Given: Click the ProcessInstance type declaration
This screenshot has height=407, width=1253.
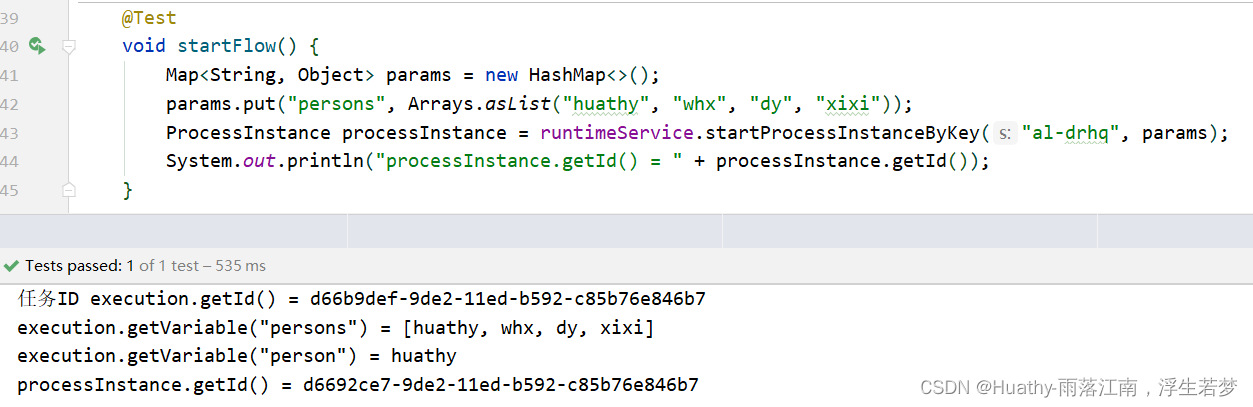Looking at the screenshot, I should [x=248, y=133].
